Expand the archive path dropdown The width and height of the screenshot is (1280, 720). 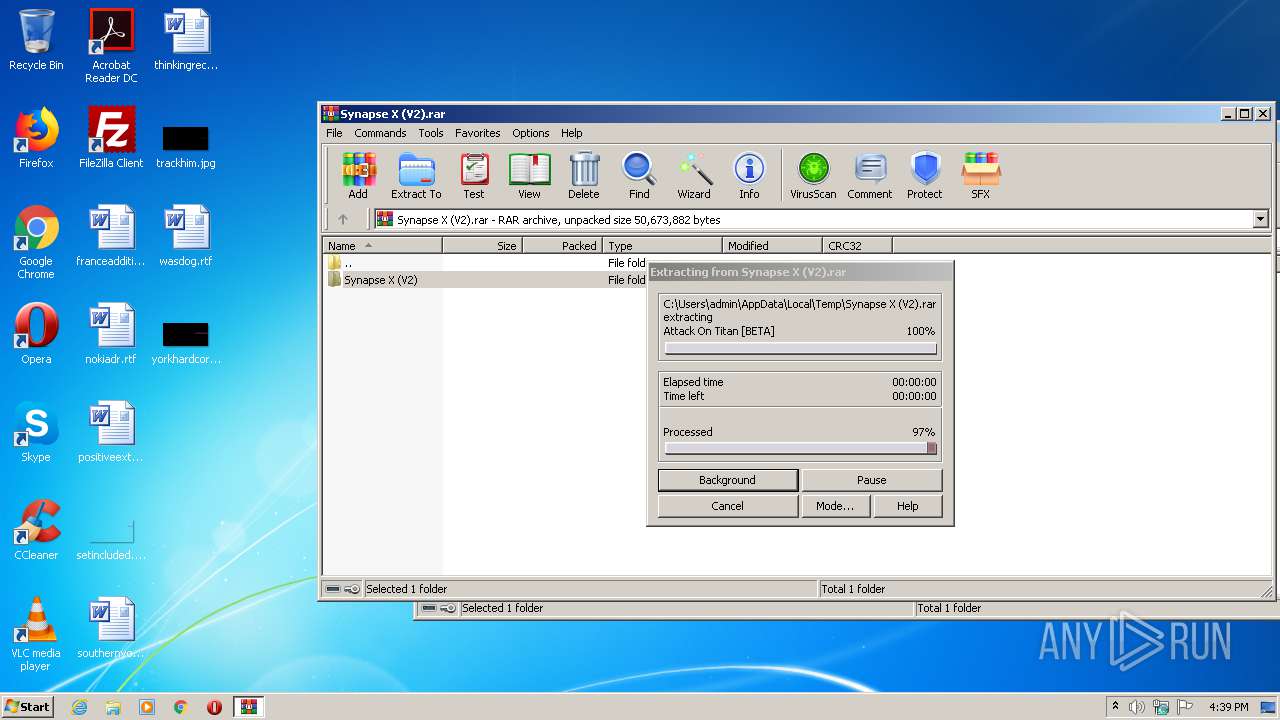(1260, 219)
